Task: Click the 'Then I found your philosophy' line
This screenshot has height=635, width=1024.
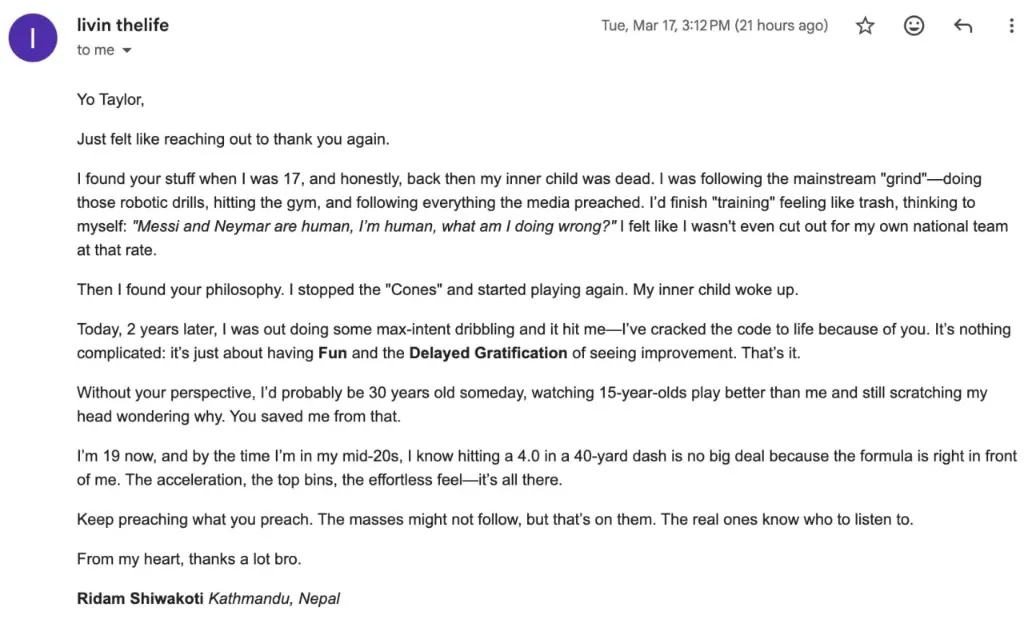Action: (437, 289)
